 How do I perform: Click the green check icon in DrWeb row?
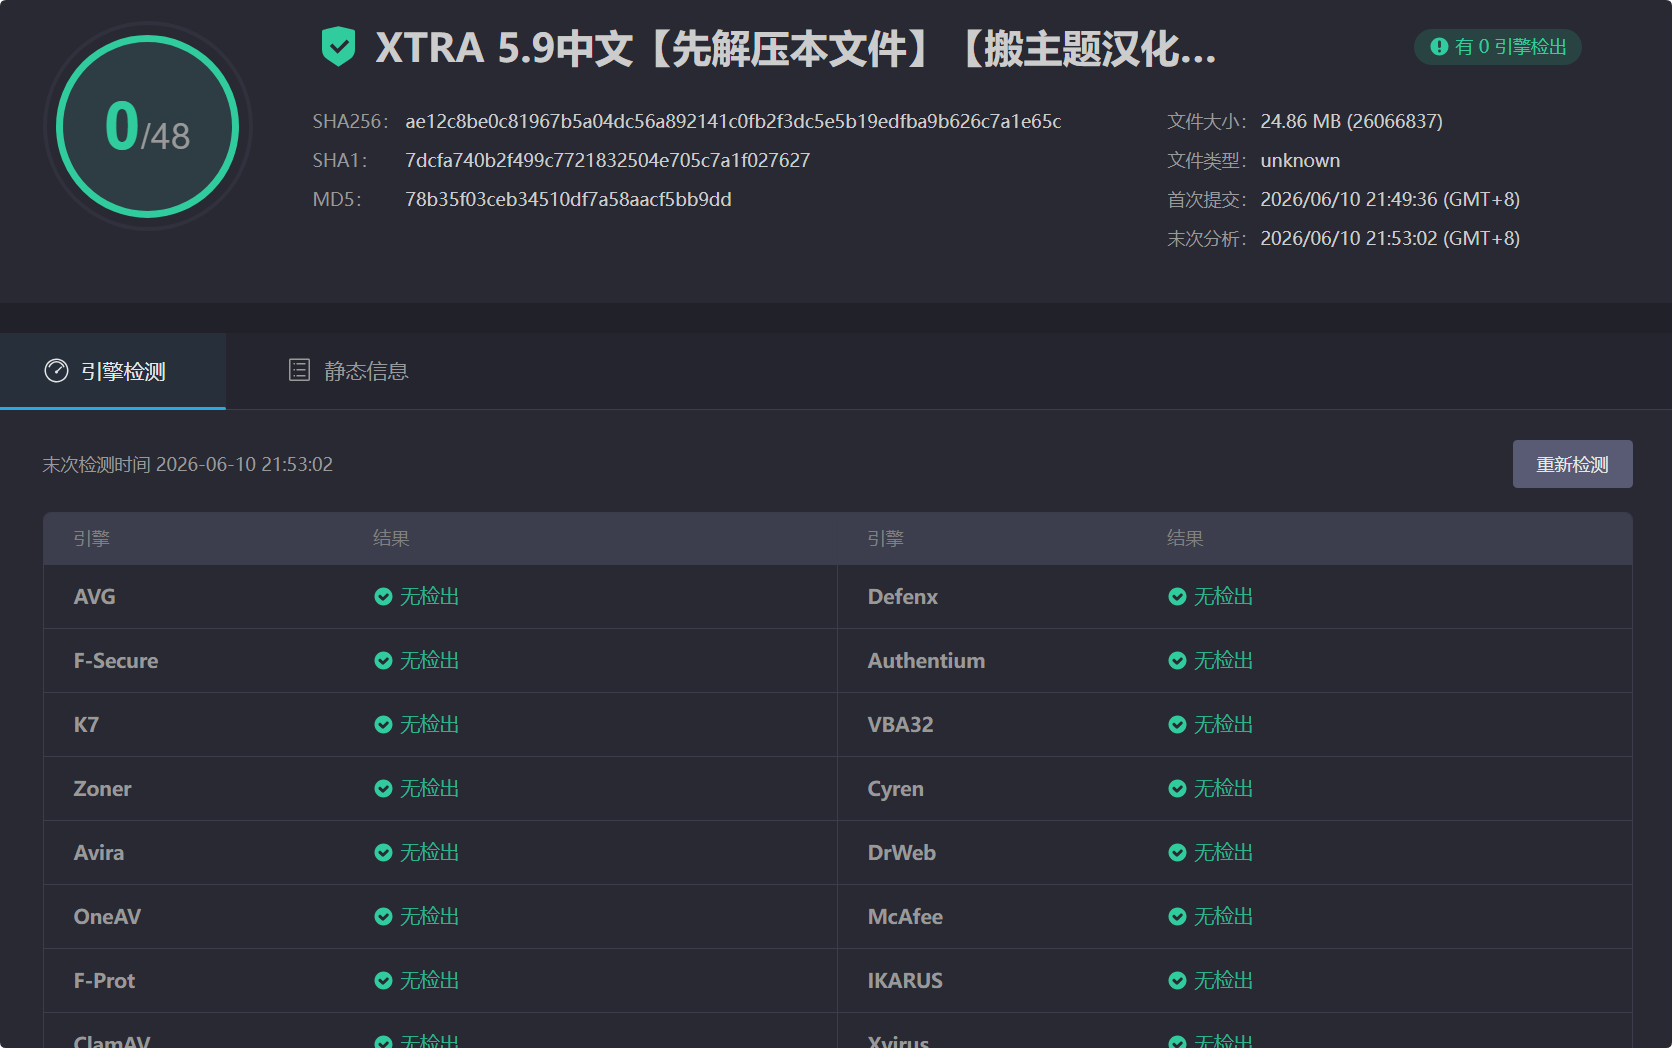coord(1177,853)
